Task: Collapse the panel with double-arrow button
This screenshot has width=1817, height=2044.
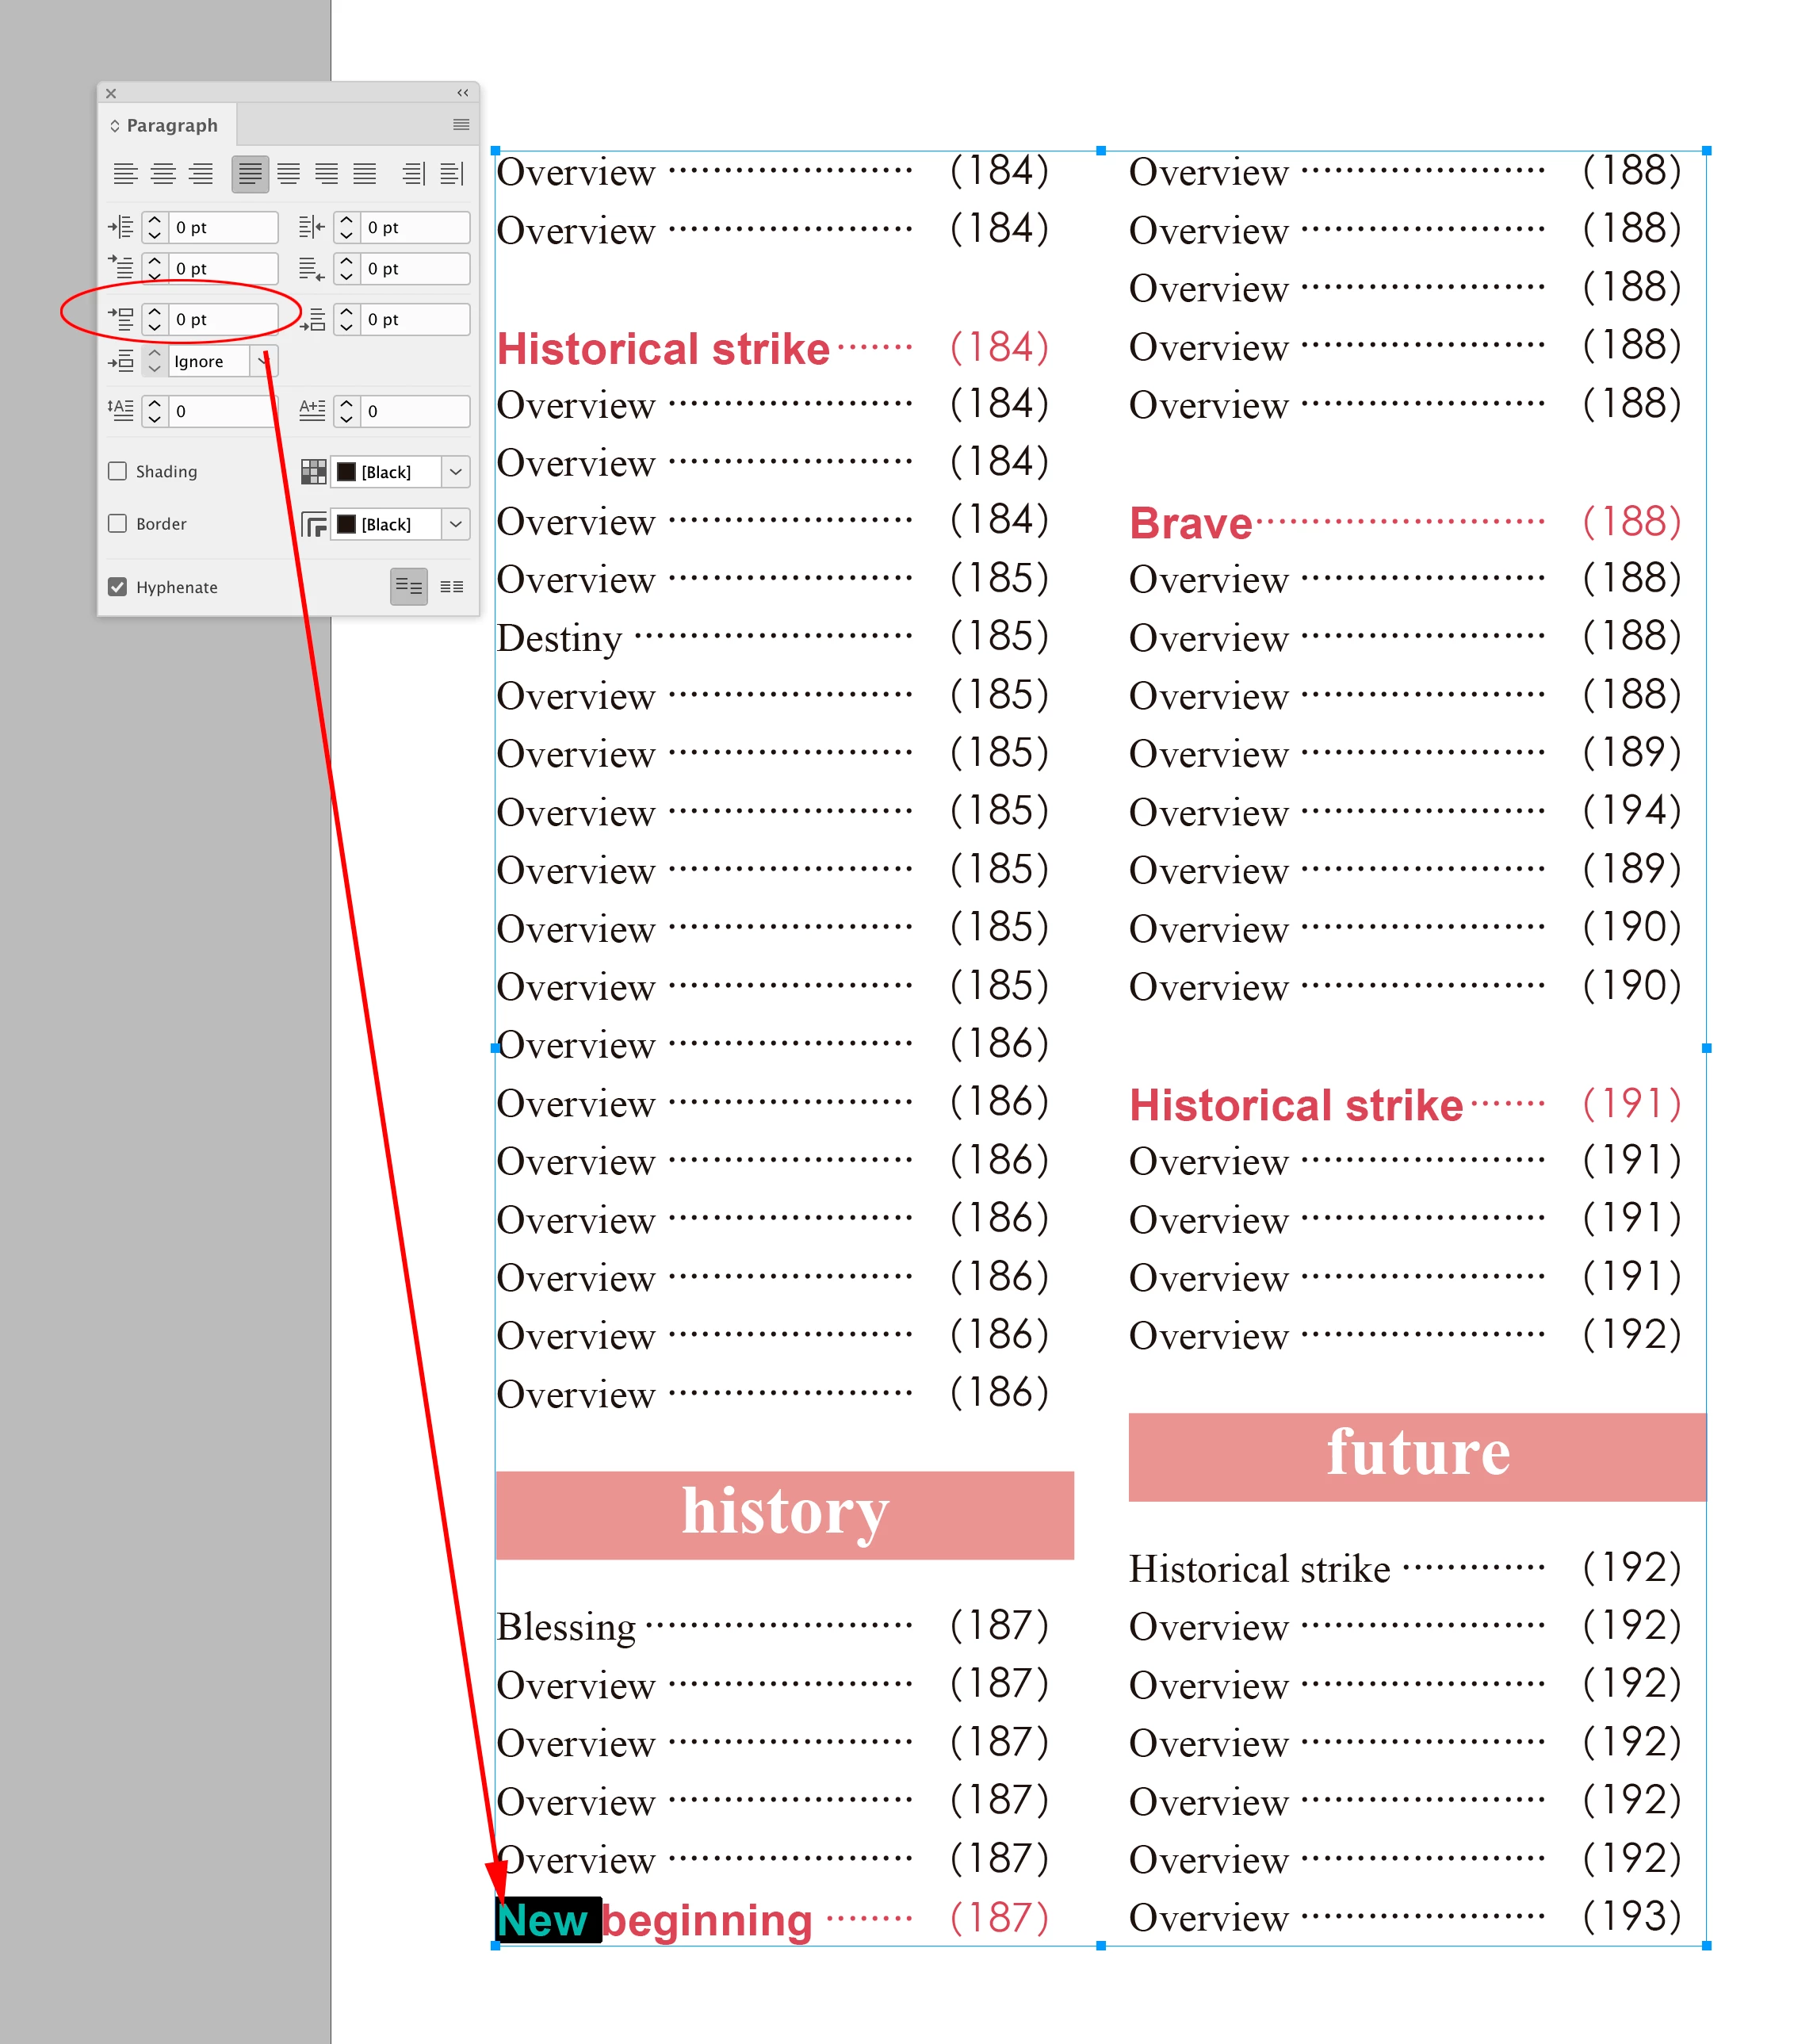Action: (462, 93)
